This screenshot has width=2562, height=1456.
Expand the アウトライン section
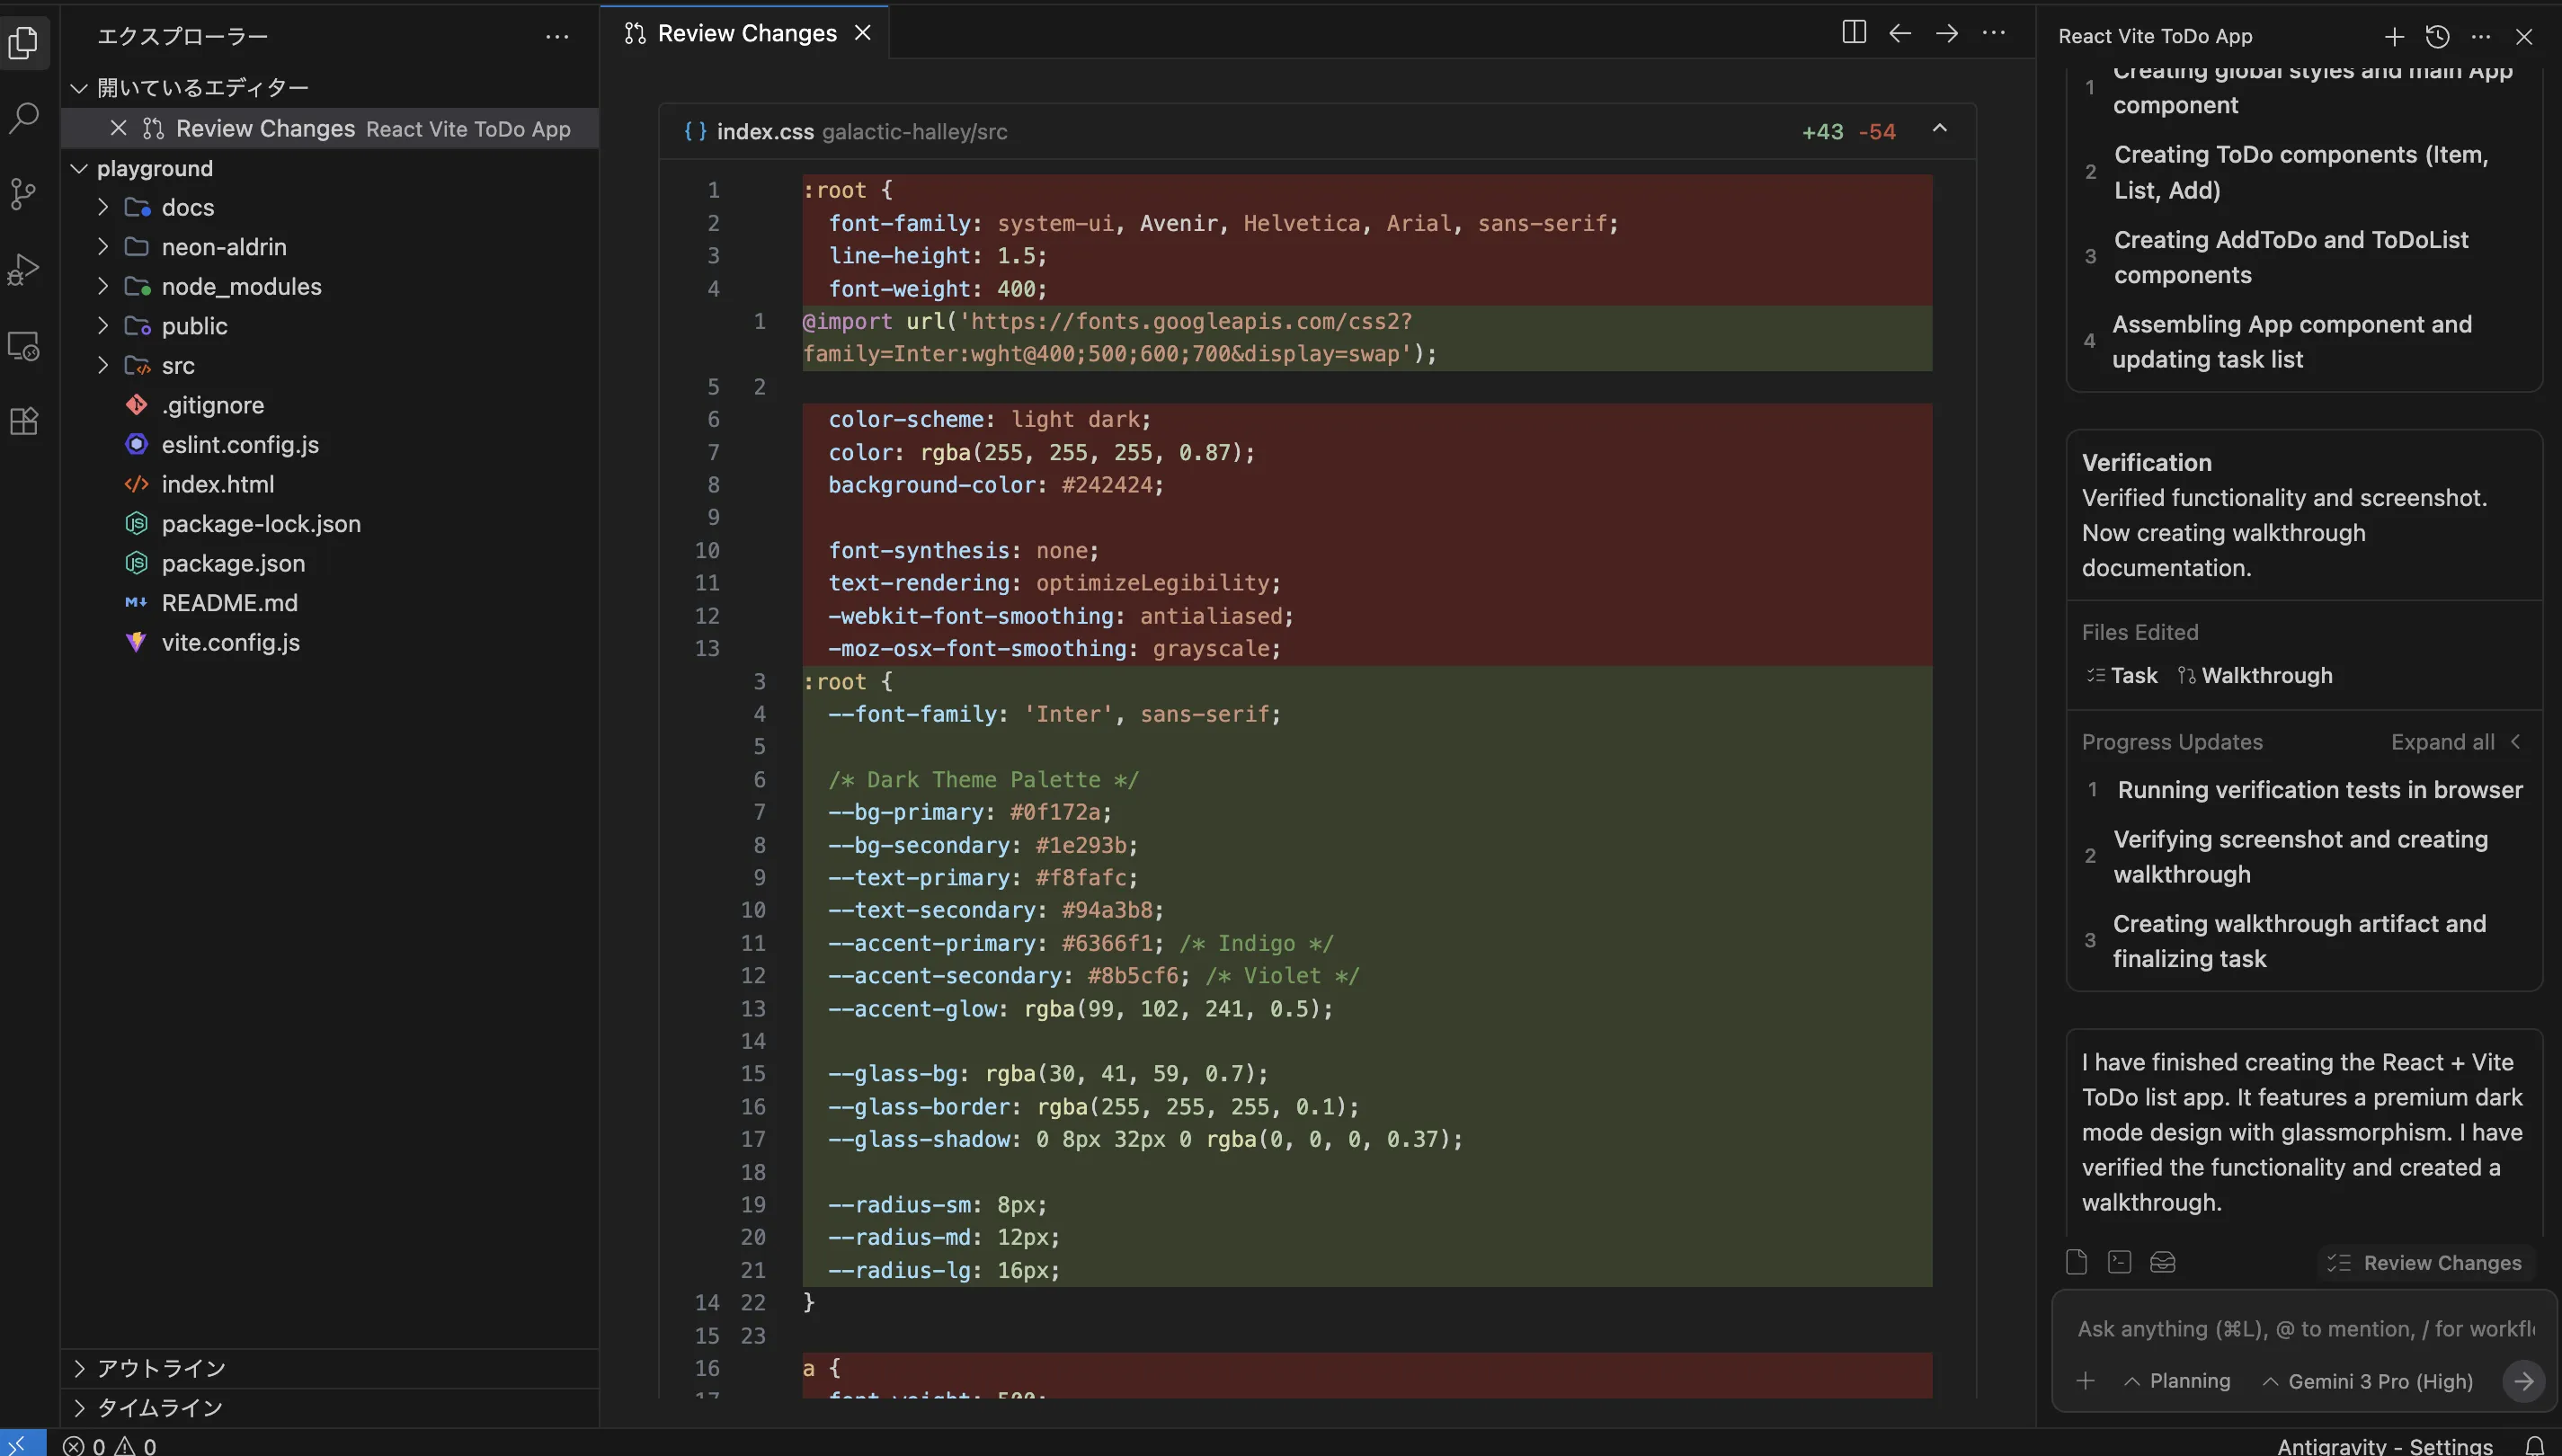[160, 1368]
